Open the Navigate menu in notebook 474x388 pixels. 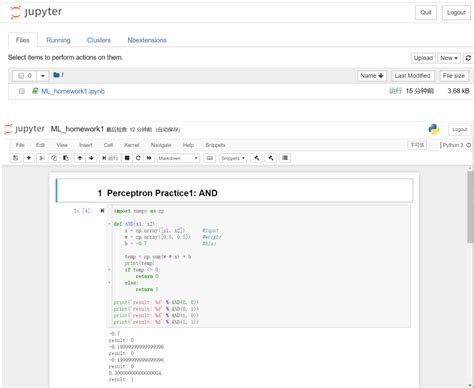click(x=161, y=145)
